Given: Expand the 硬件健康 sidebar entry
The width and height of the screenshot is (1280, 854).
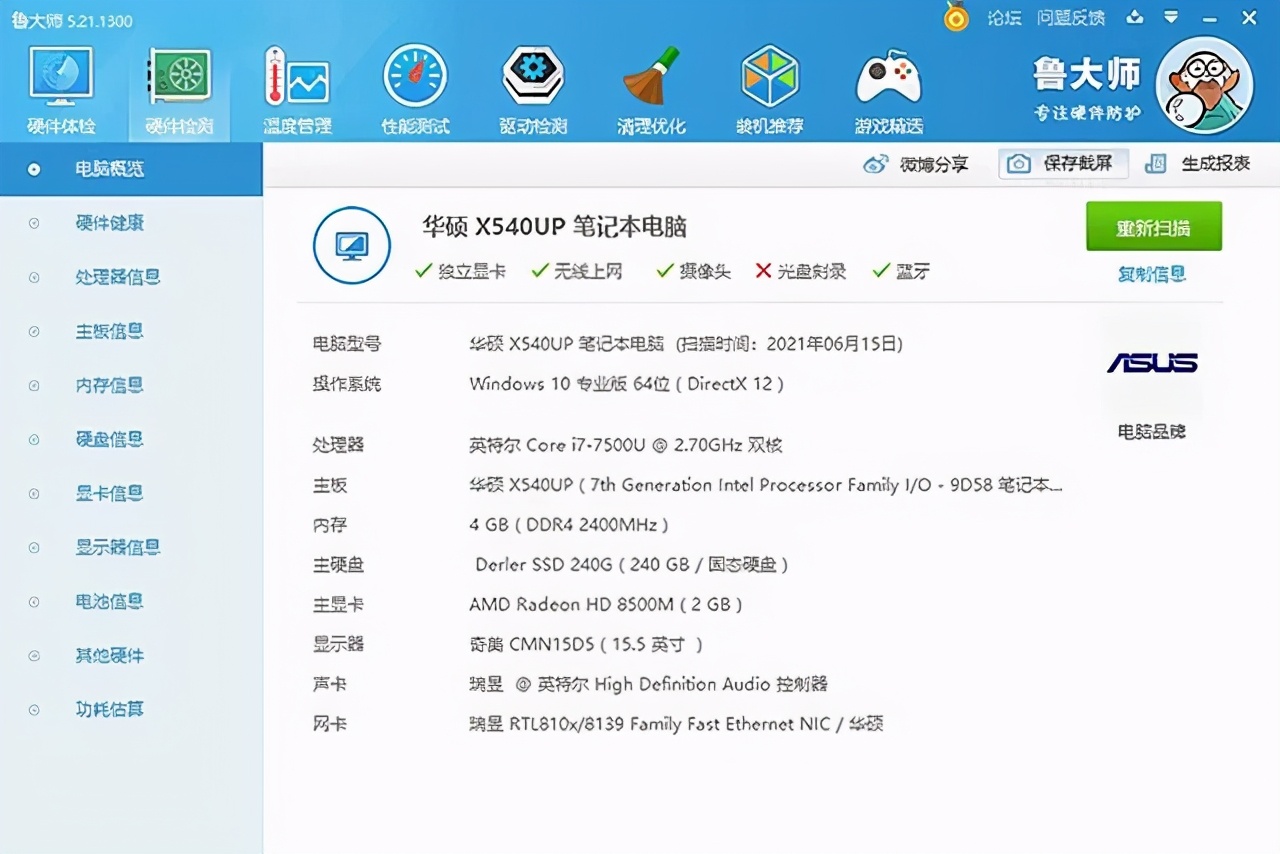Looking at the screenshot, I should coord(110,223).
